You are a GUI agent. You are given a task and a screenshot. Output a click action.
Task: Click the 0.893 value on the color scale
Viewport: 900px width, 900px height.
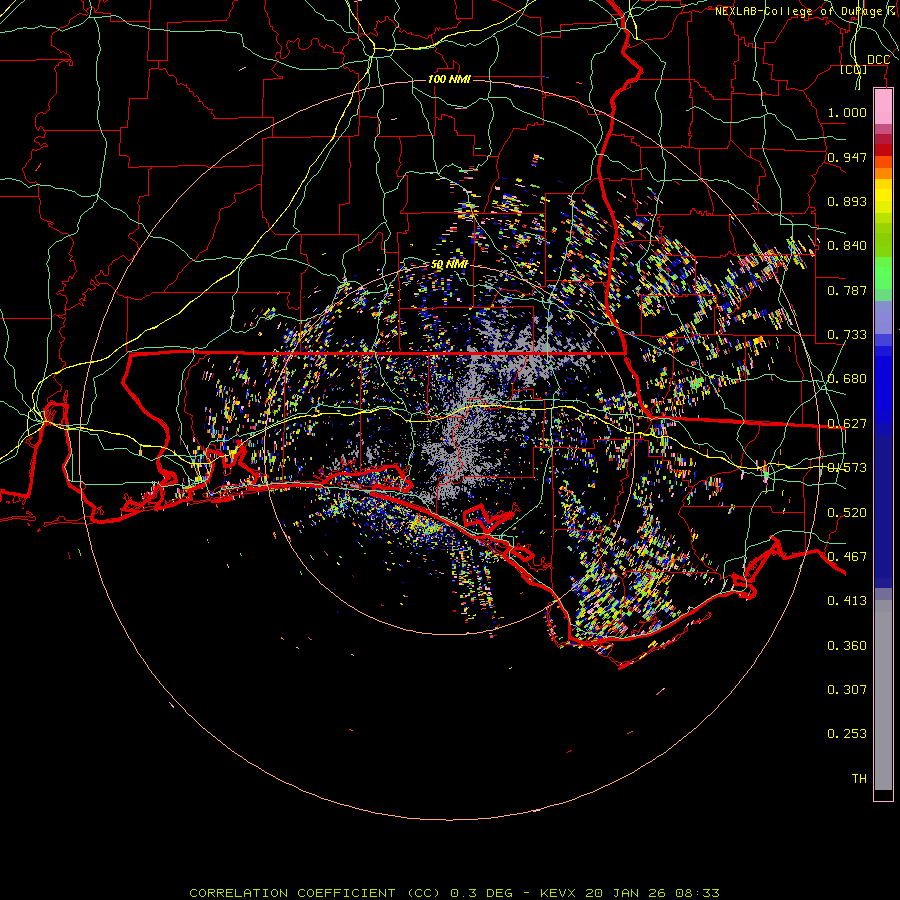(847, 201)
